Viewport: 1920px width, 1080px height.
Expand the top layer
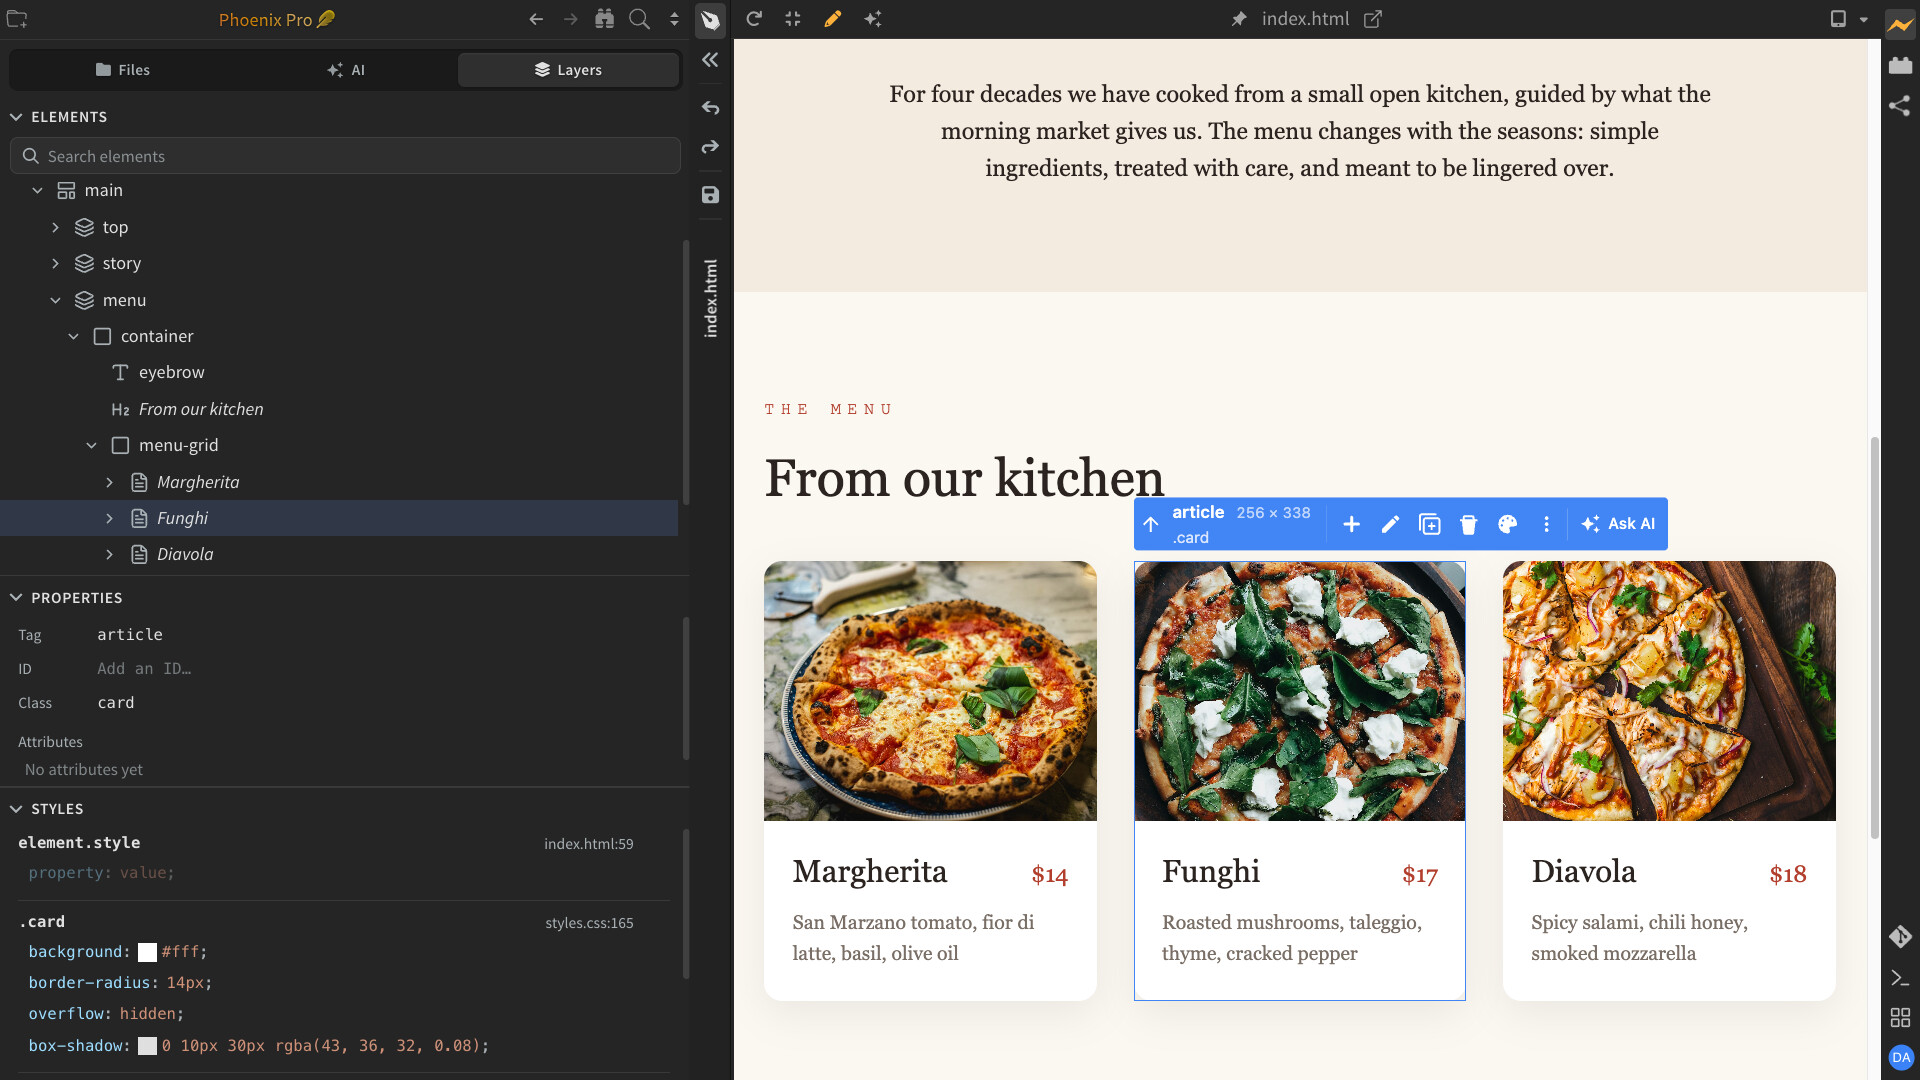click(56, 228)
